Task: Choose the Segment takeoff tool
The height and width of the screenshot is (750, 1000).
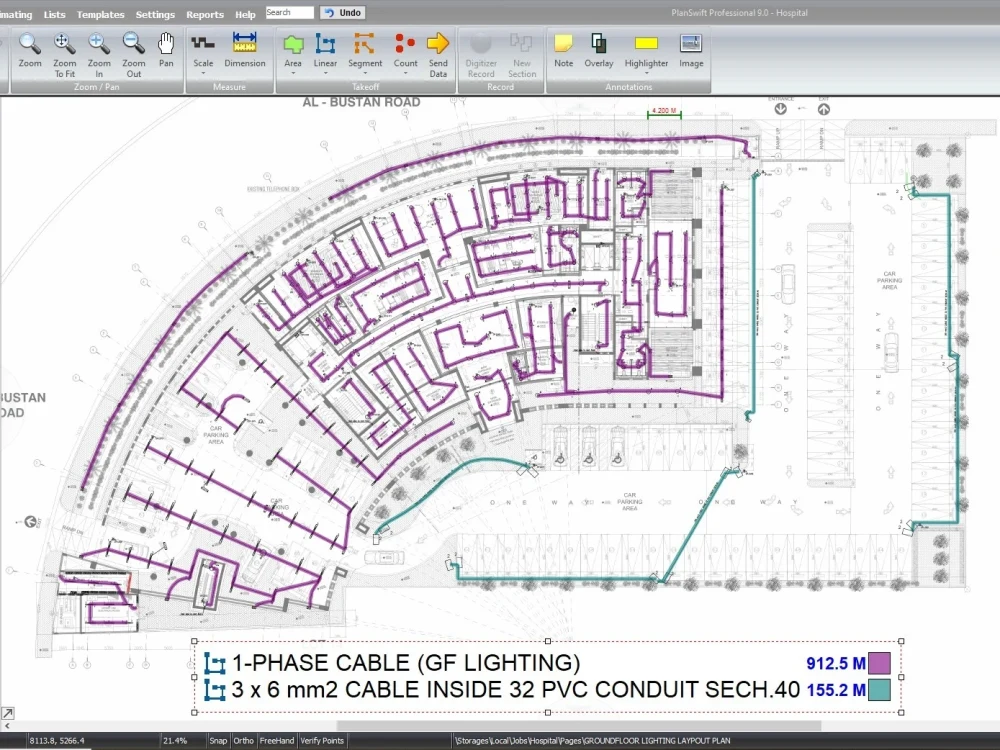Action: coord(365,50)
